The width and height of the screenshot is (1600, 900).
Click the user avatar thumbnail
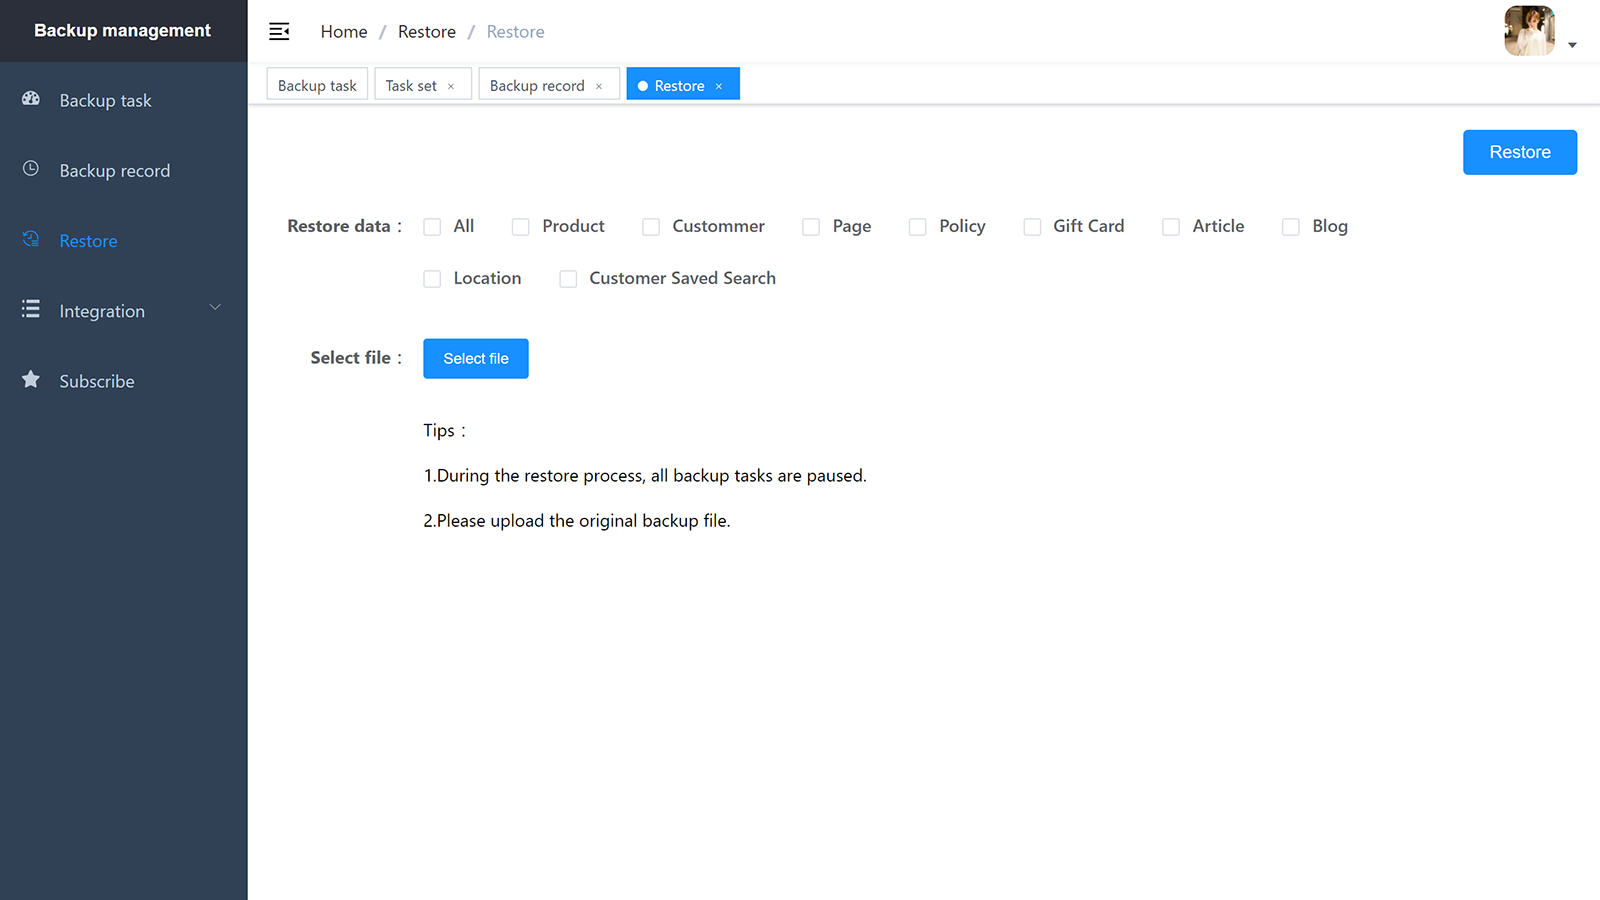pos(1529,31)
